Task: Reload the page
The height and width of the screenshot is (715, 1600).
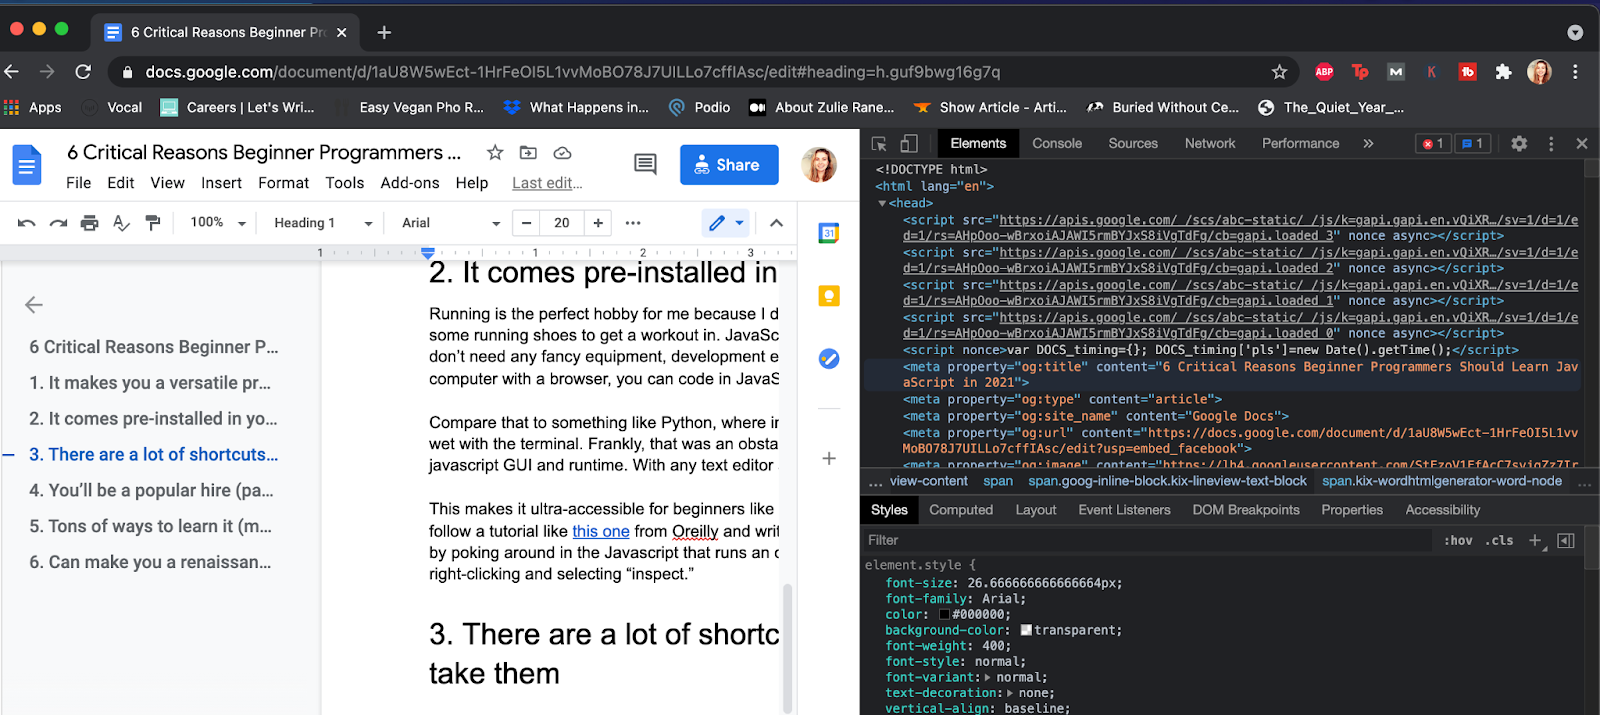Action: tap(83, 72)
